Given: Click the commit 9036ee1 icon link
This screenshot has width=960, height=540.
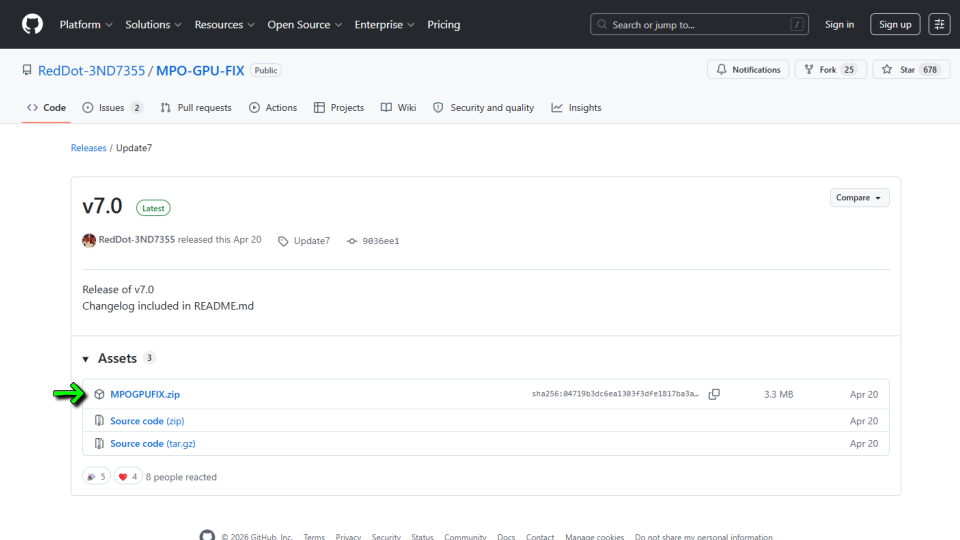Looking at the screenshot, I should [352, 241].
